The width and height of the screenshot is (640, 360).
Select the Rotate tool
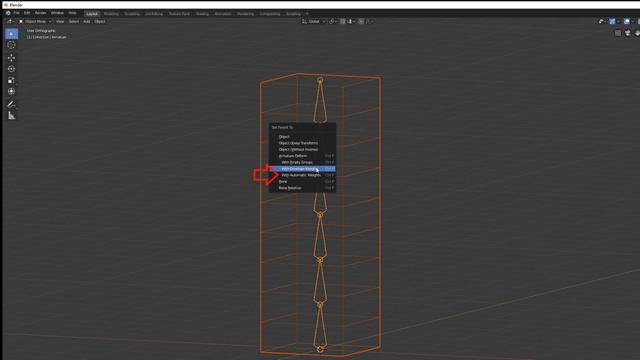click(11, 69)
